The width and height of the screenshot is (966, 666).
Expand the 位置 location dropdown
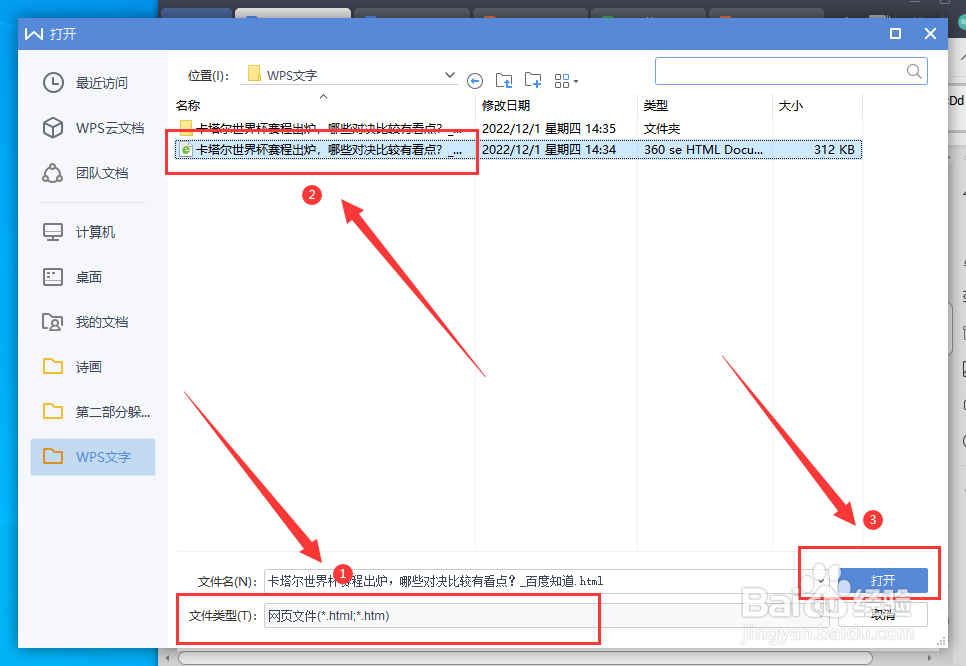pos(450,75)
